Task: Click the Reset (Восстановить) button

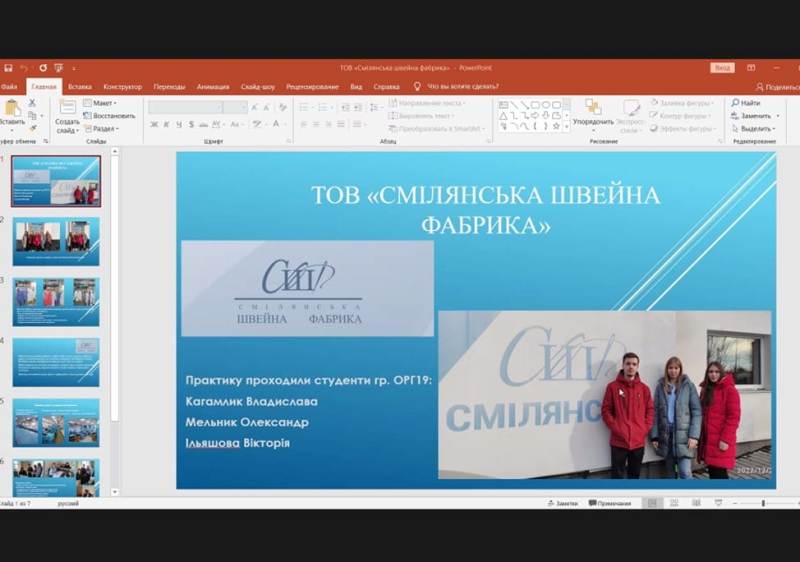Action: 111,115
